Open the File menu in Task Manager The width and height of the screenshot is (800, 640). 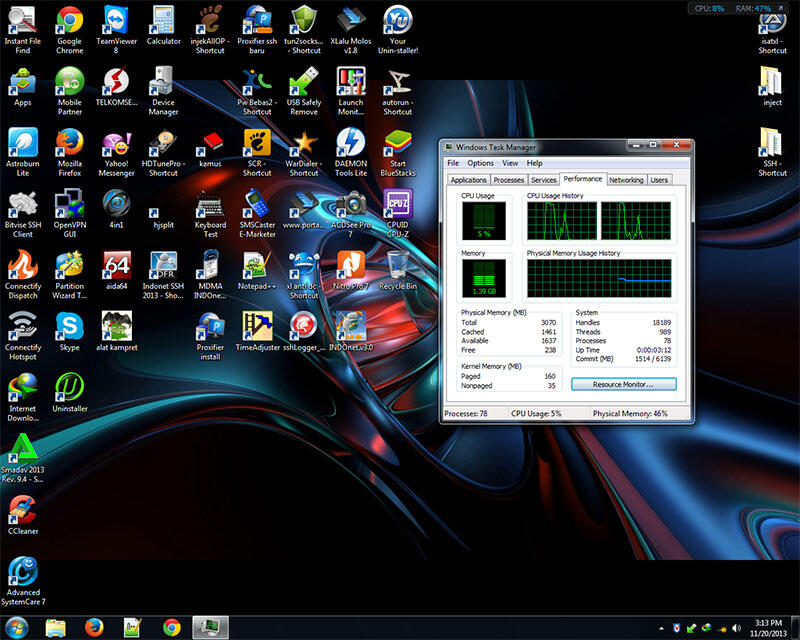coord(453,163)
